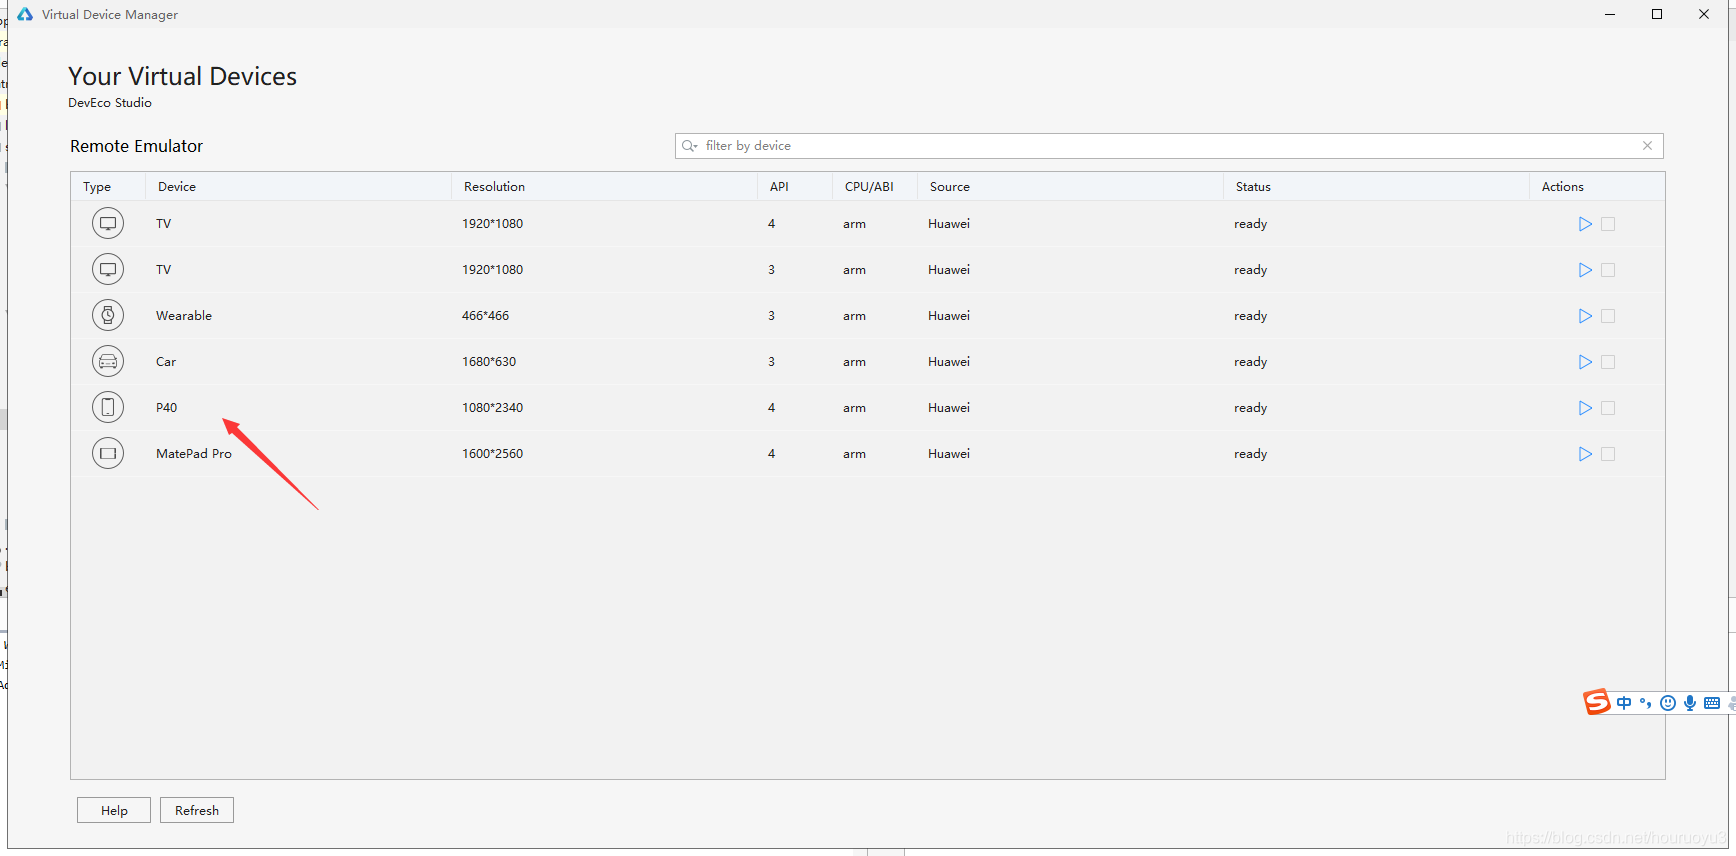Image resolution: width=1736 pixels, height=856 pixels.
Task: Start the P40 emulator
Action: click(1585, 408)
